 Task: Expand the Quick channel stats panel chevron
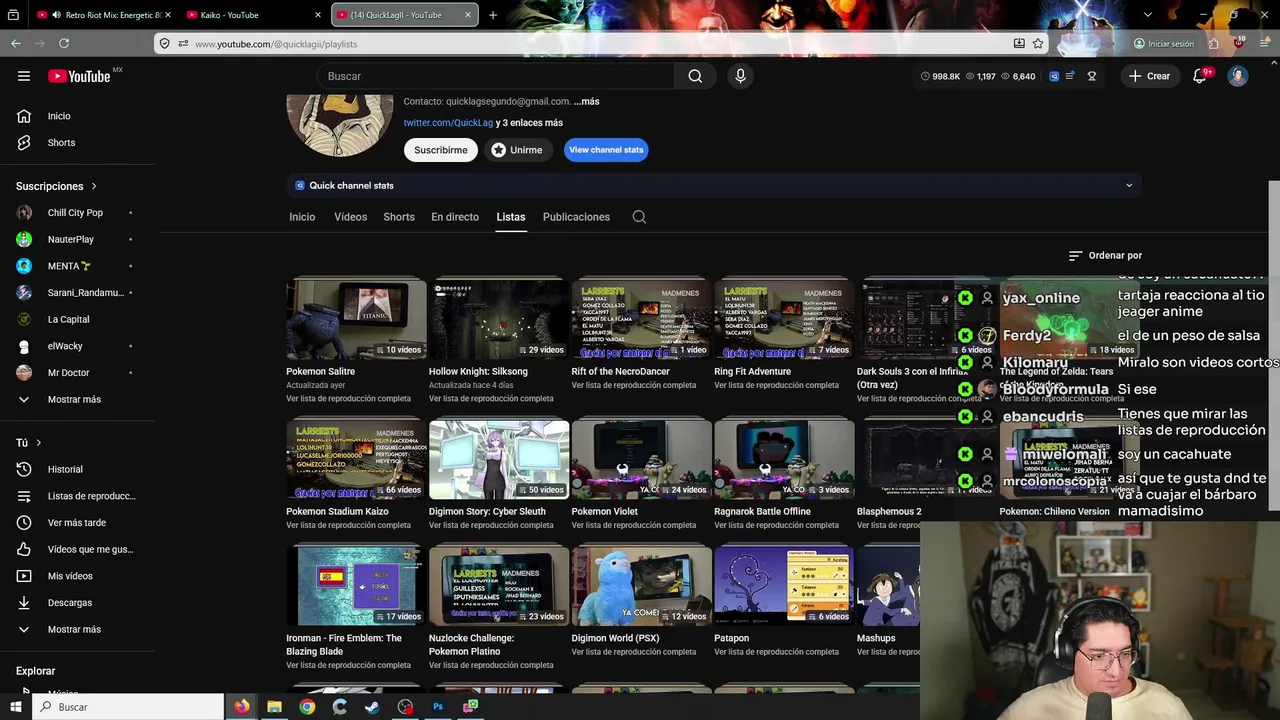coord(1129,185)
